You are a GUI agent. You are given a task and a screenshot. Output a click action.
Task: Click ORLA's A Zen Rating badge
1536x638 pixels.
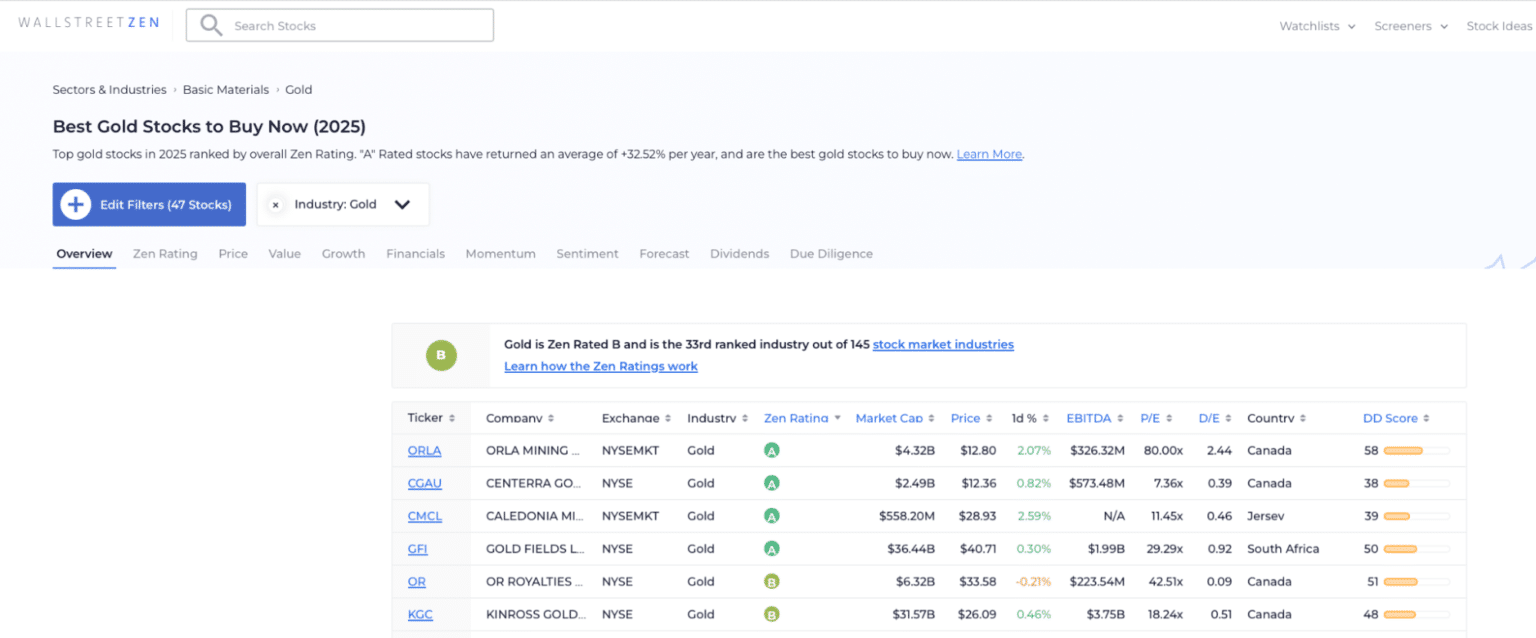pos(771,451)
